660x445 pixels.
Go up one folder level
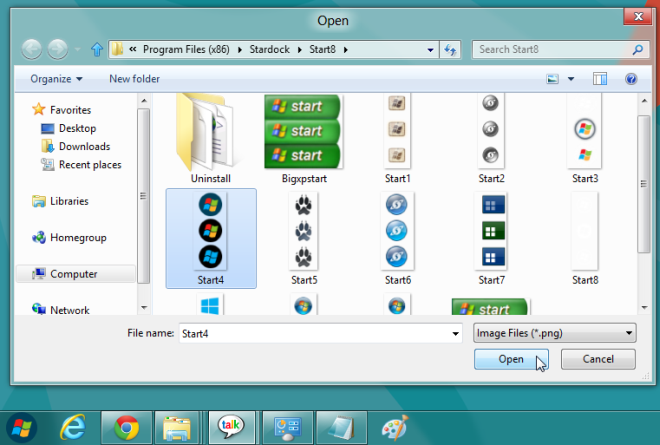click(x=97, y=50)
